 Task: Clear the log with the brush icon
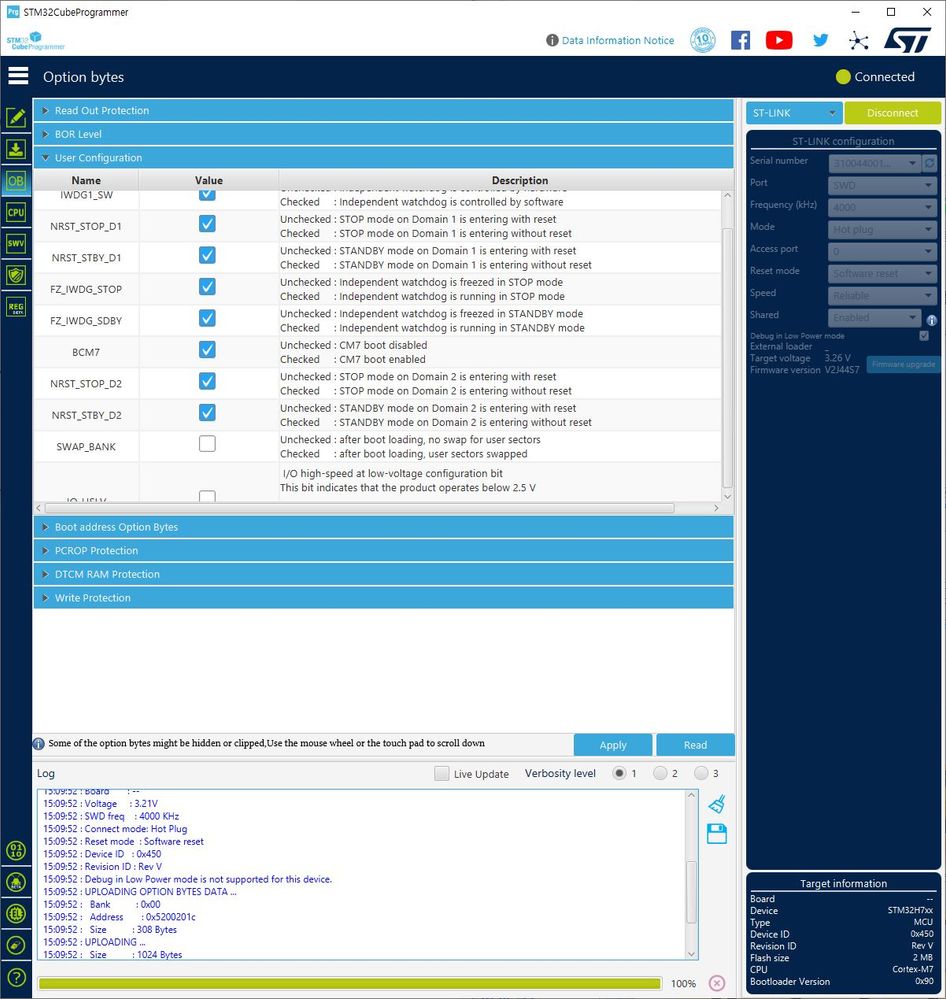coord(717,804)
